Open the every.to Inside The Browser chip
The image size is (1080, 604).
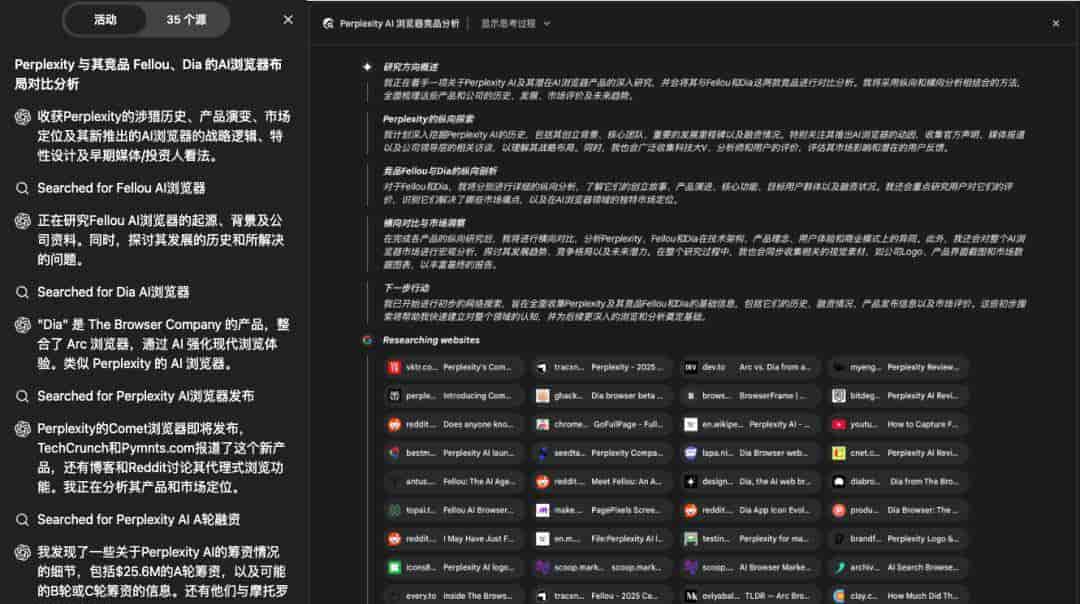click(x=453, y=596)
